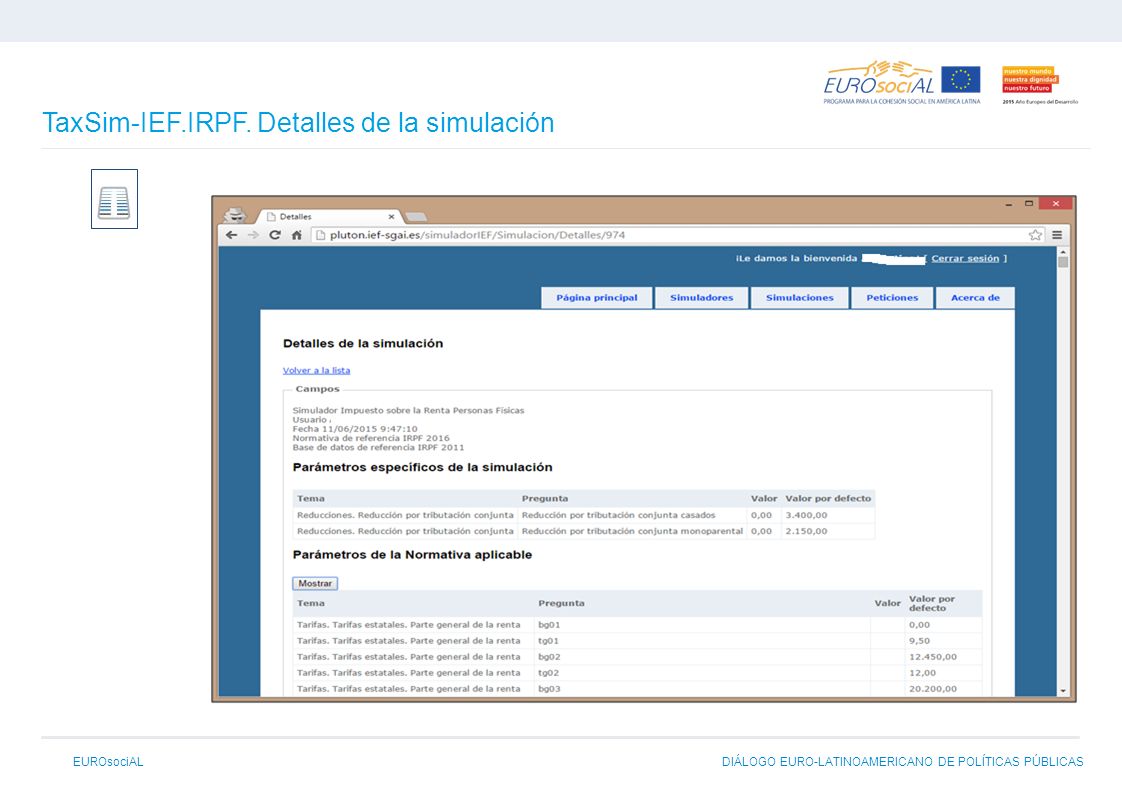Click the 'Normativa de referencia IRPF 2016' line
Viewport: 1122px width, 794px height.
371,438
